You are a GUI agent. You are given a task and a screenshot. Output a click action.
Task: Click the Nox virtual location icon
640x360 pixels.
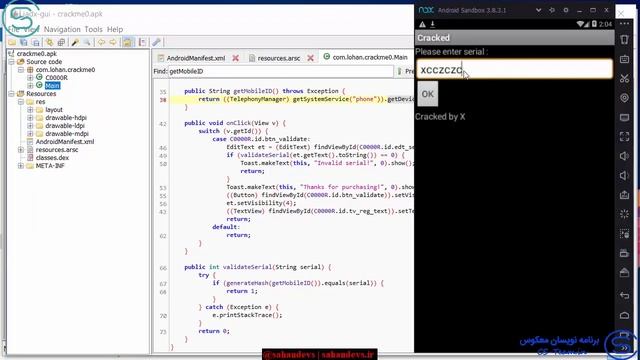[x=624, y=98]
